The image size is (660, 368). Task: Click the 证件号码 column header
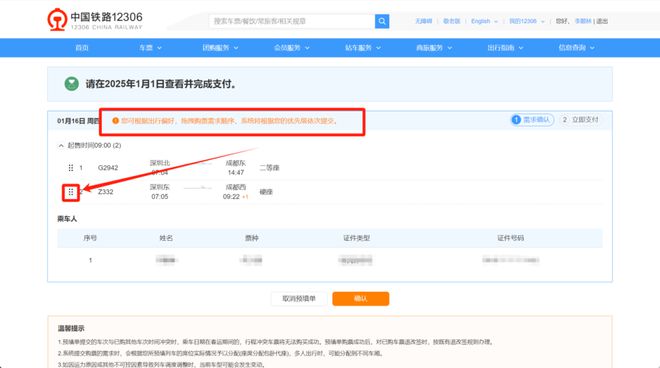[511, 238]
